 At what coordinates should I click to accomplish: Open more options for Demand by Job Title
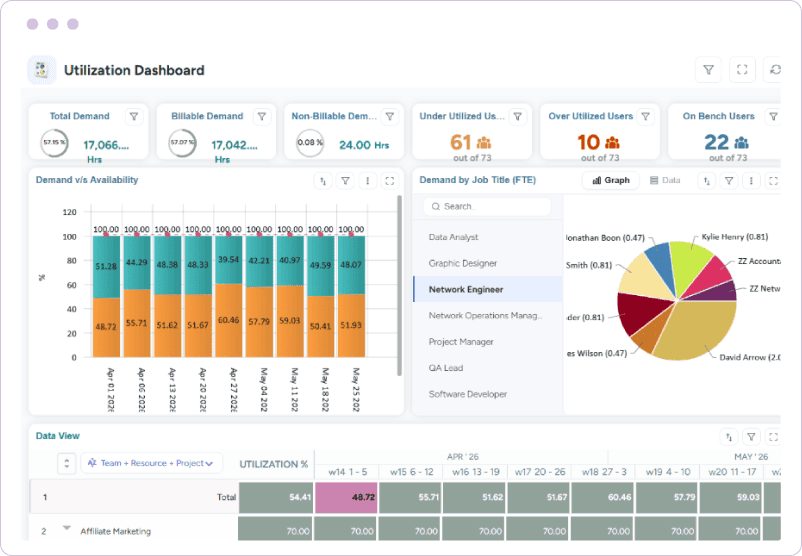(751, 181)
